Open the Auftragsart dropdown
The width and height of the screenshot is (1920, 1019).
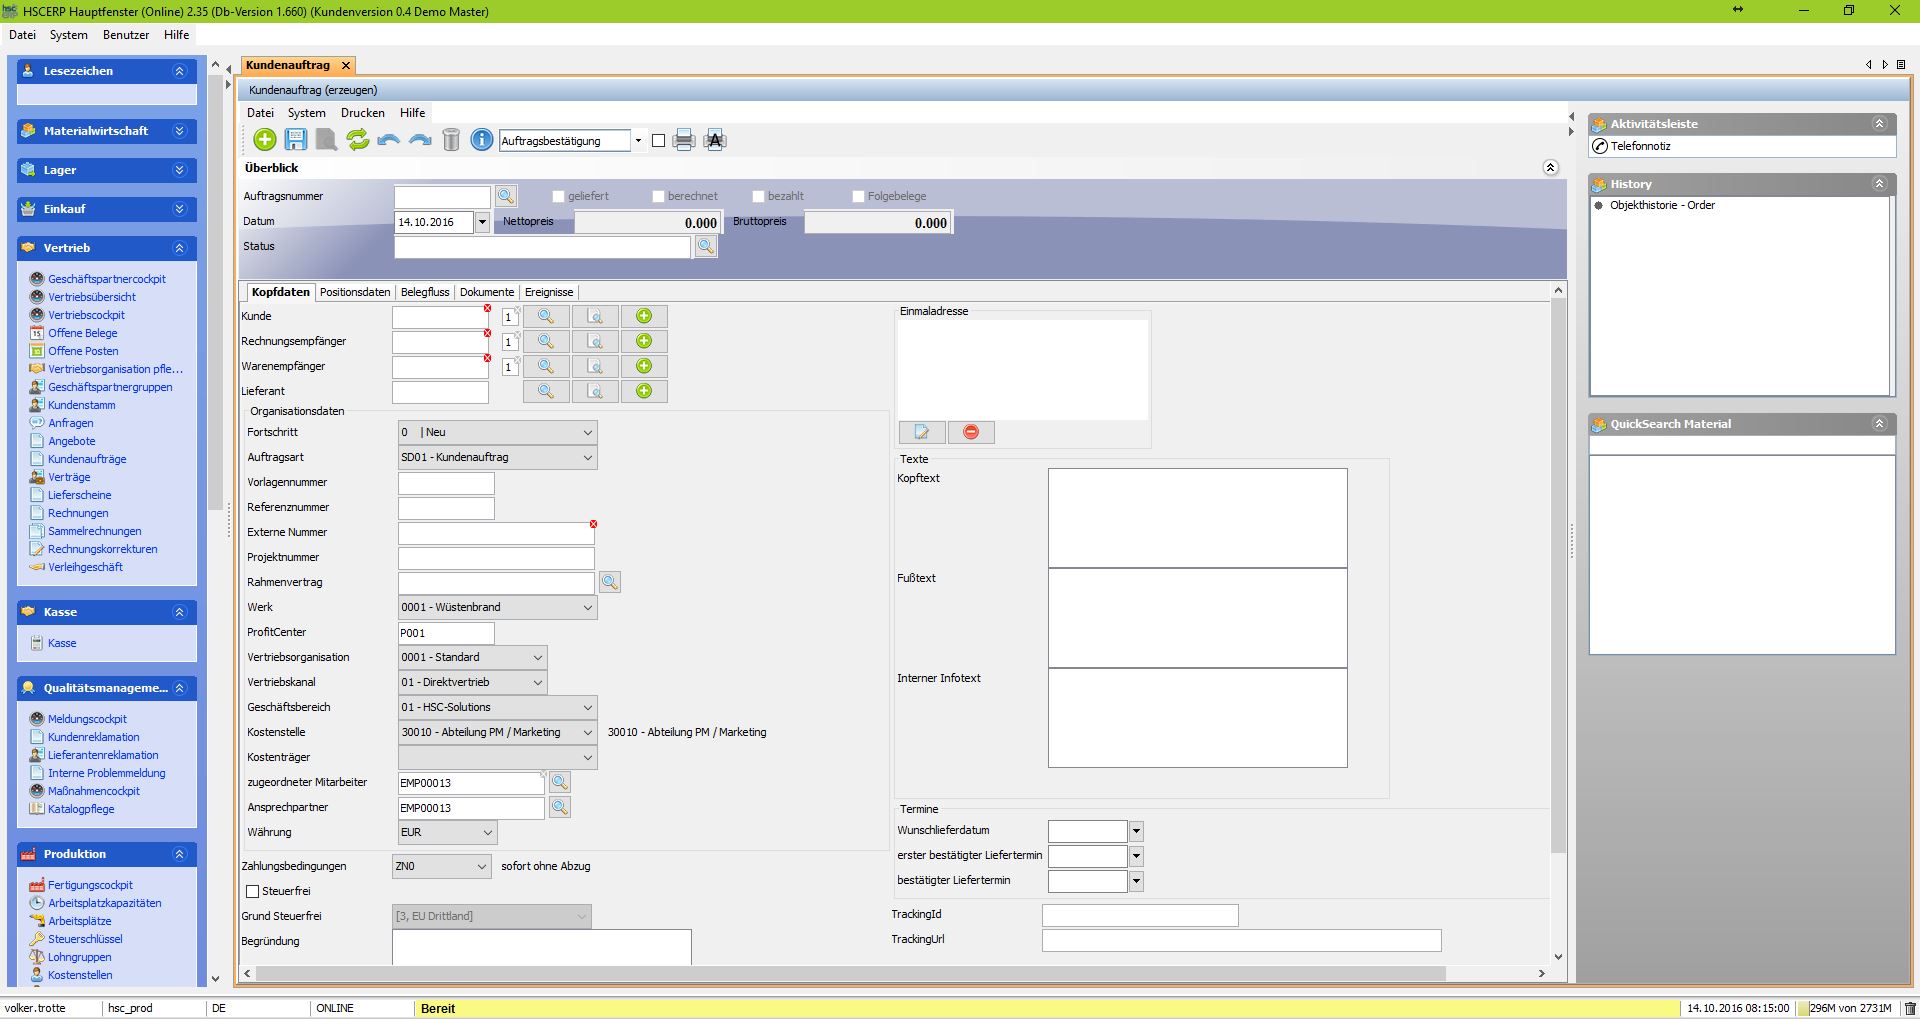[x=587, y=457]
